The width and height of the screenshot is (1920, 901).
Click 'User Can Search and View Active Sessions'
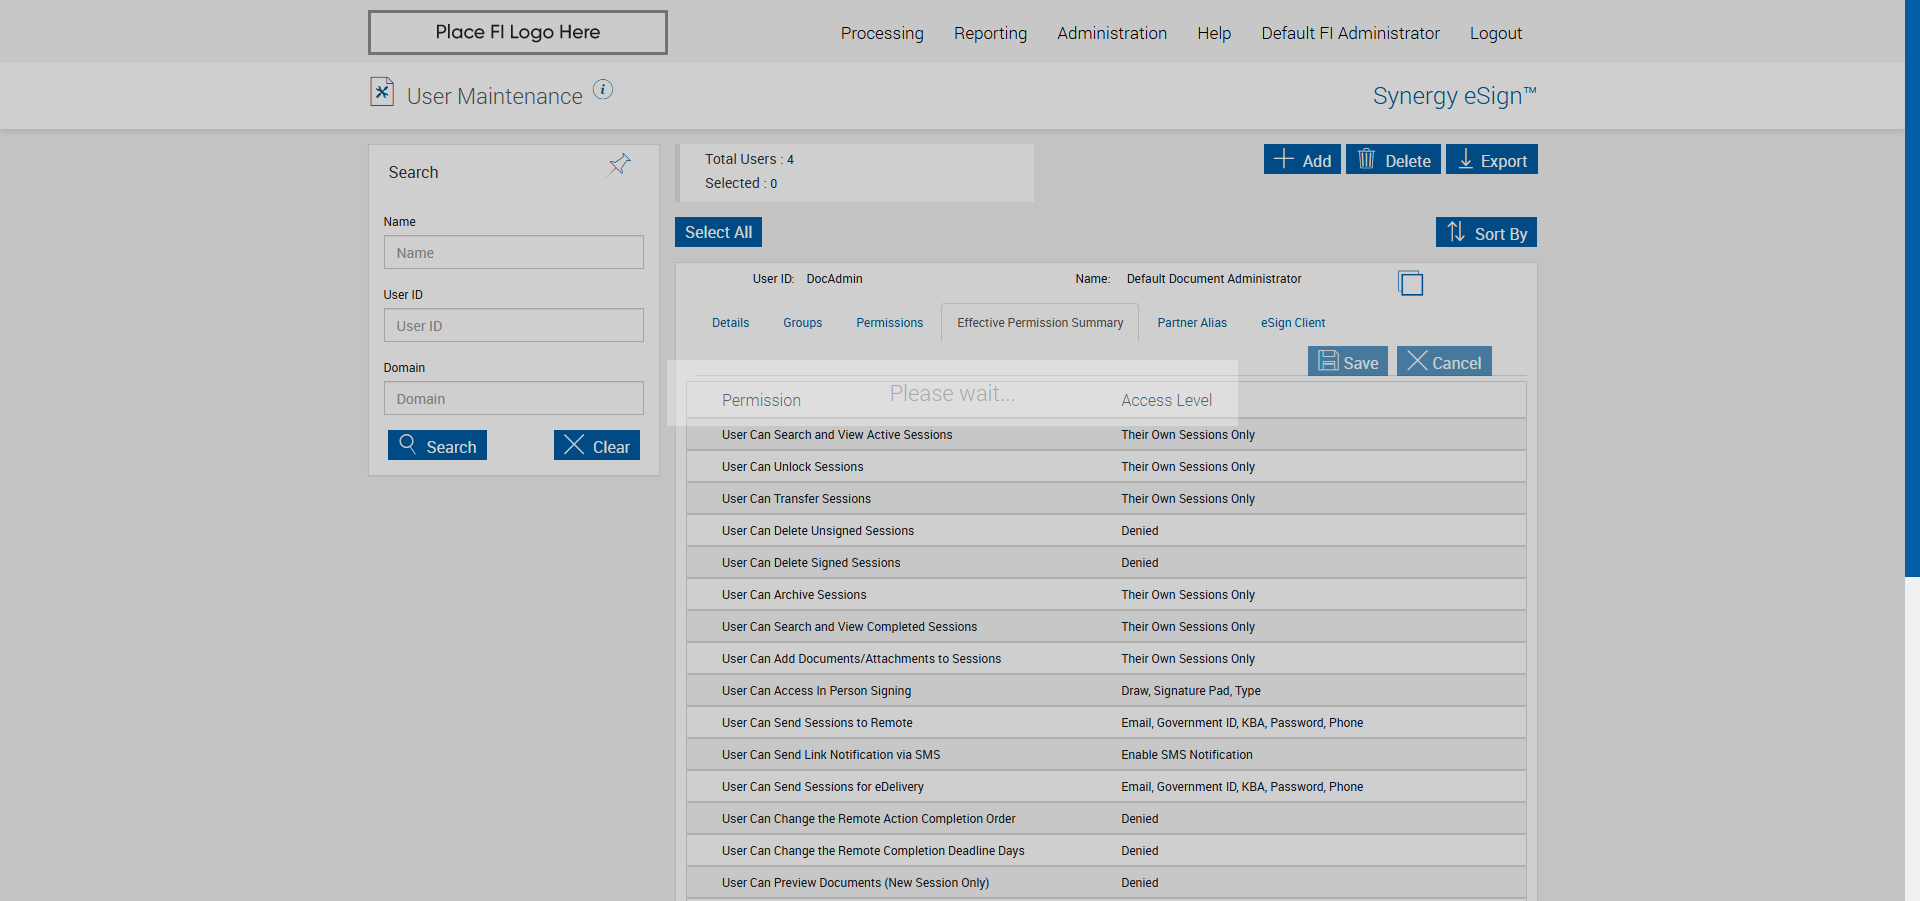point(837,435)
